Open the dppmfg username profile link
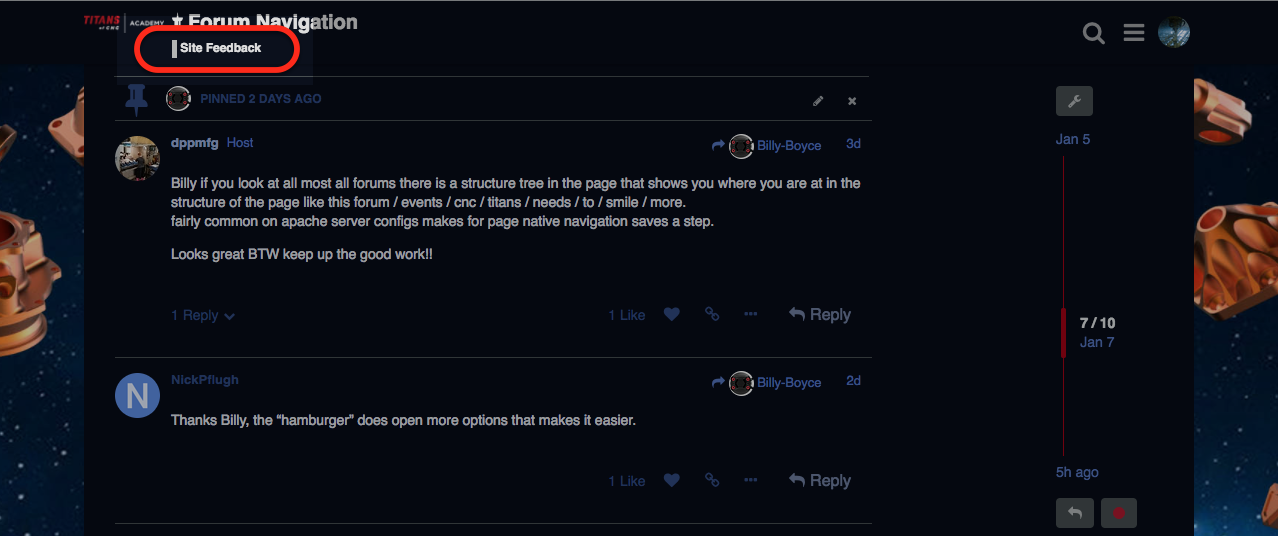Image resolution: width=1278 pixels, height=536 pixels. point(194,143)
